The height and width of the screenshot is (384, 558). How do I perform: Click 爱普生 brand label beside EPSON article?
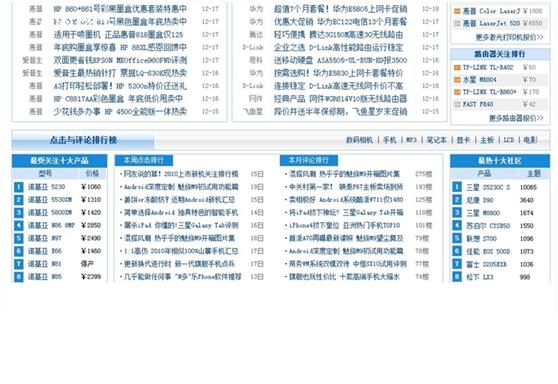pos(32,60)
